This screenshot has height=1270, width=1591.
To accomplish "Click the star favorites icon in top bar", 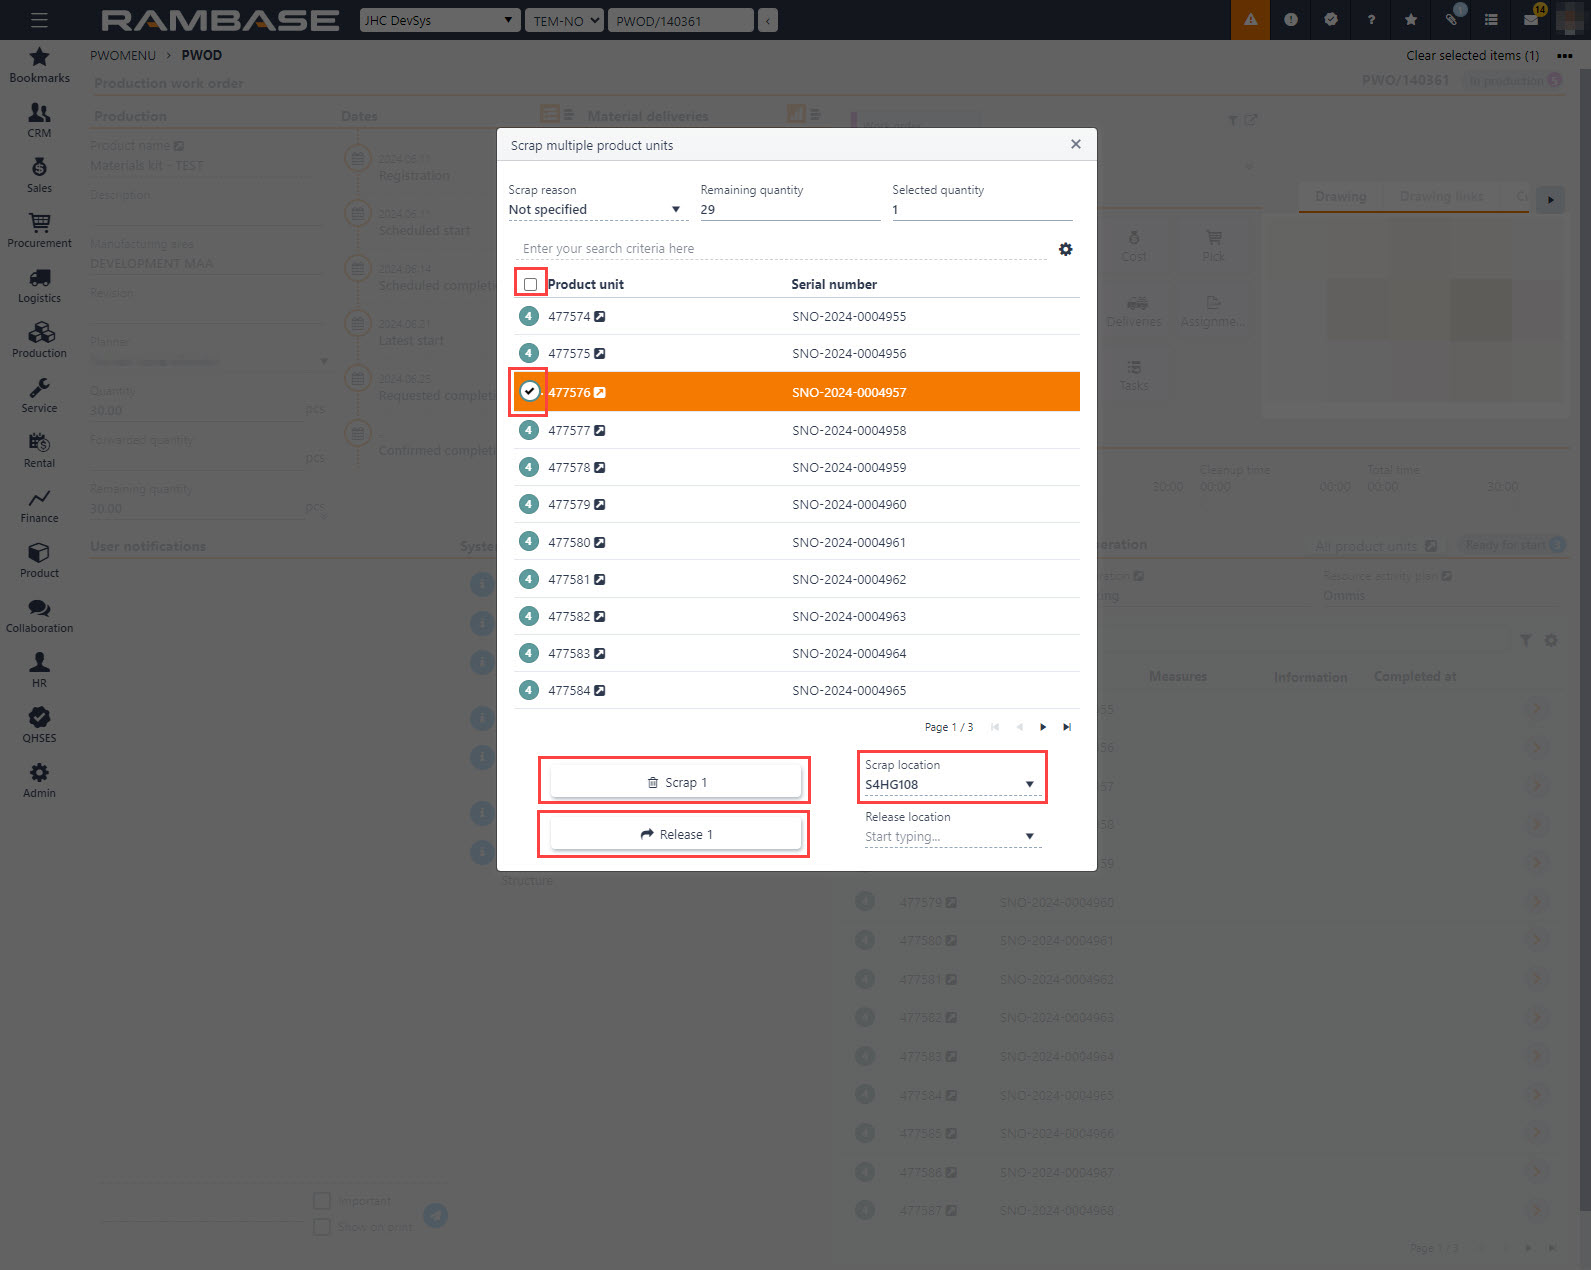I will (x=1411, y=20).
